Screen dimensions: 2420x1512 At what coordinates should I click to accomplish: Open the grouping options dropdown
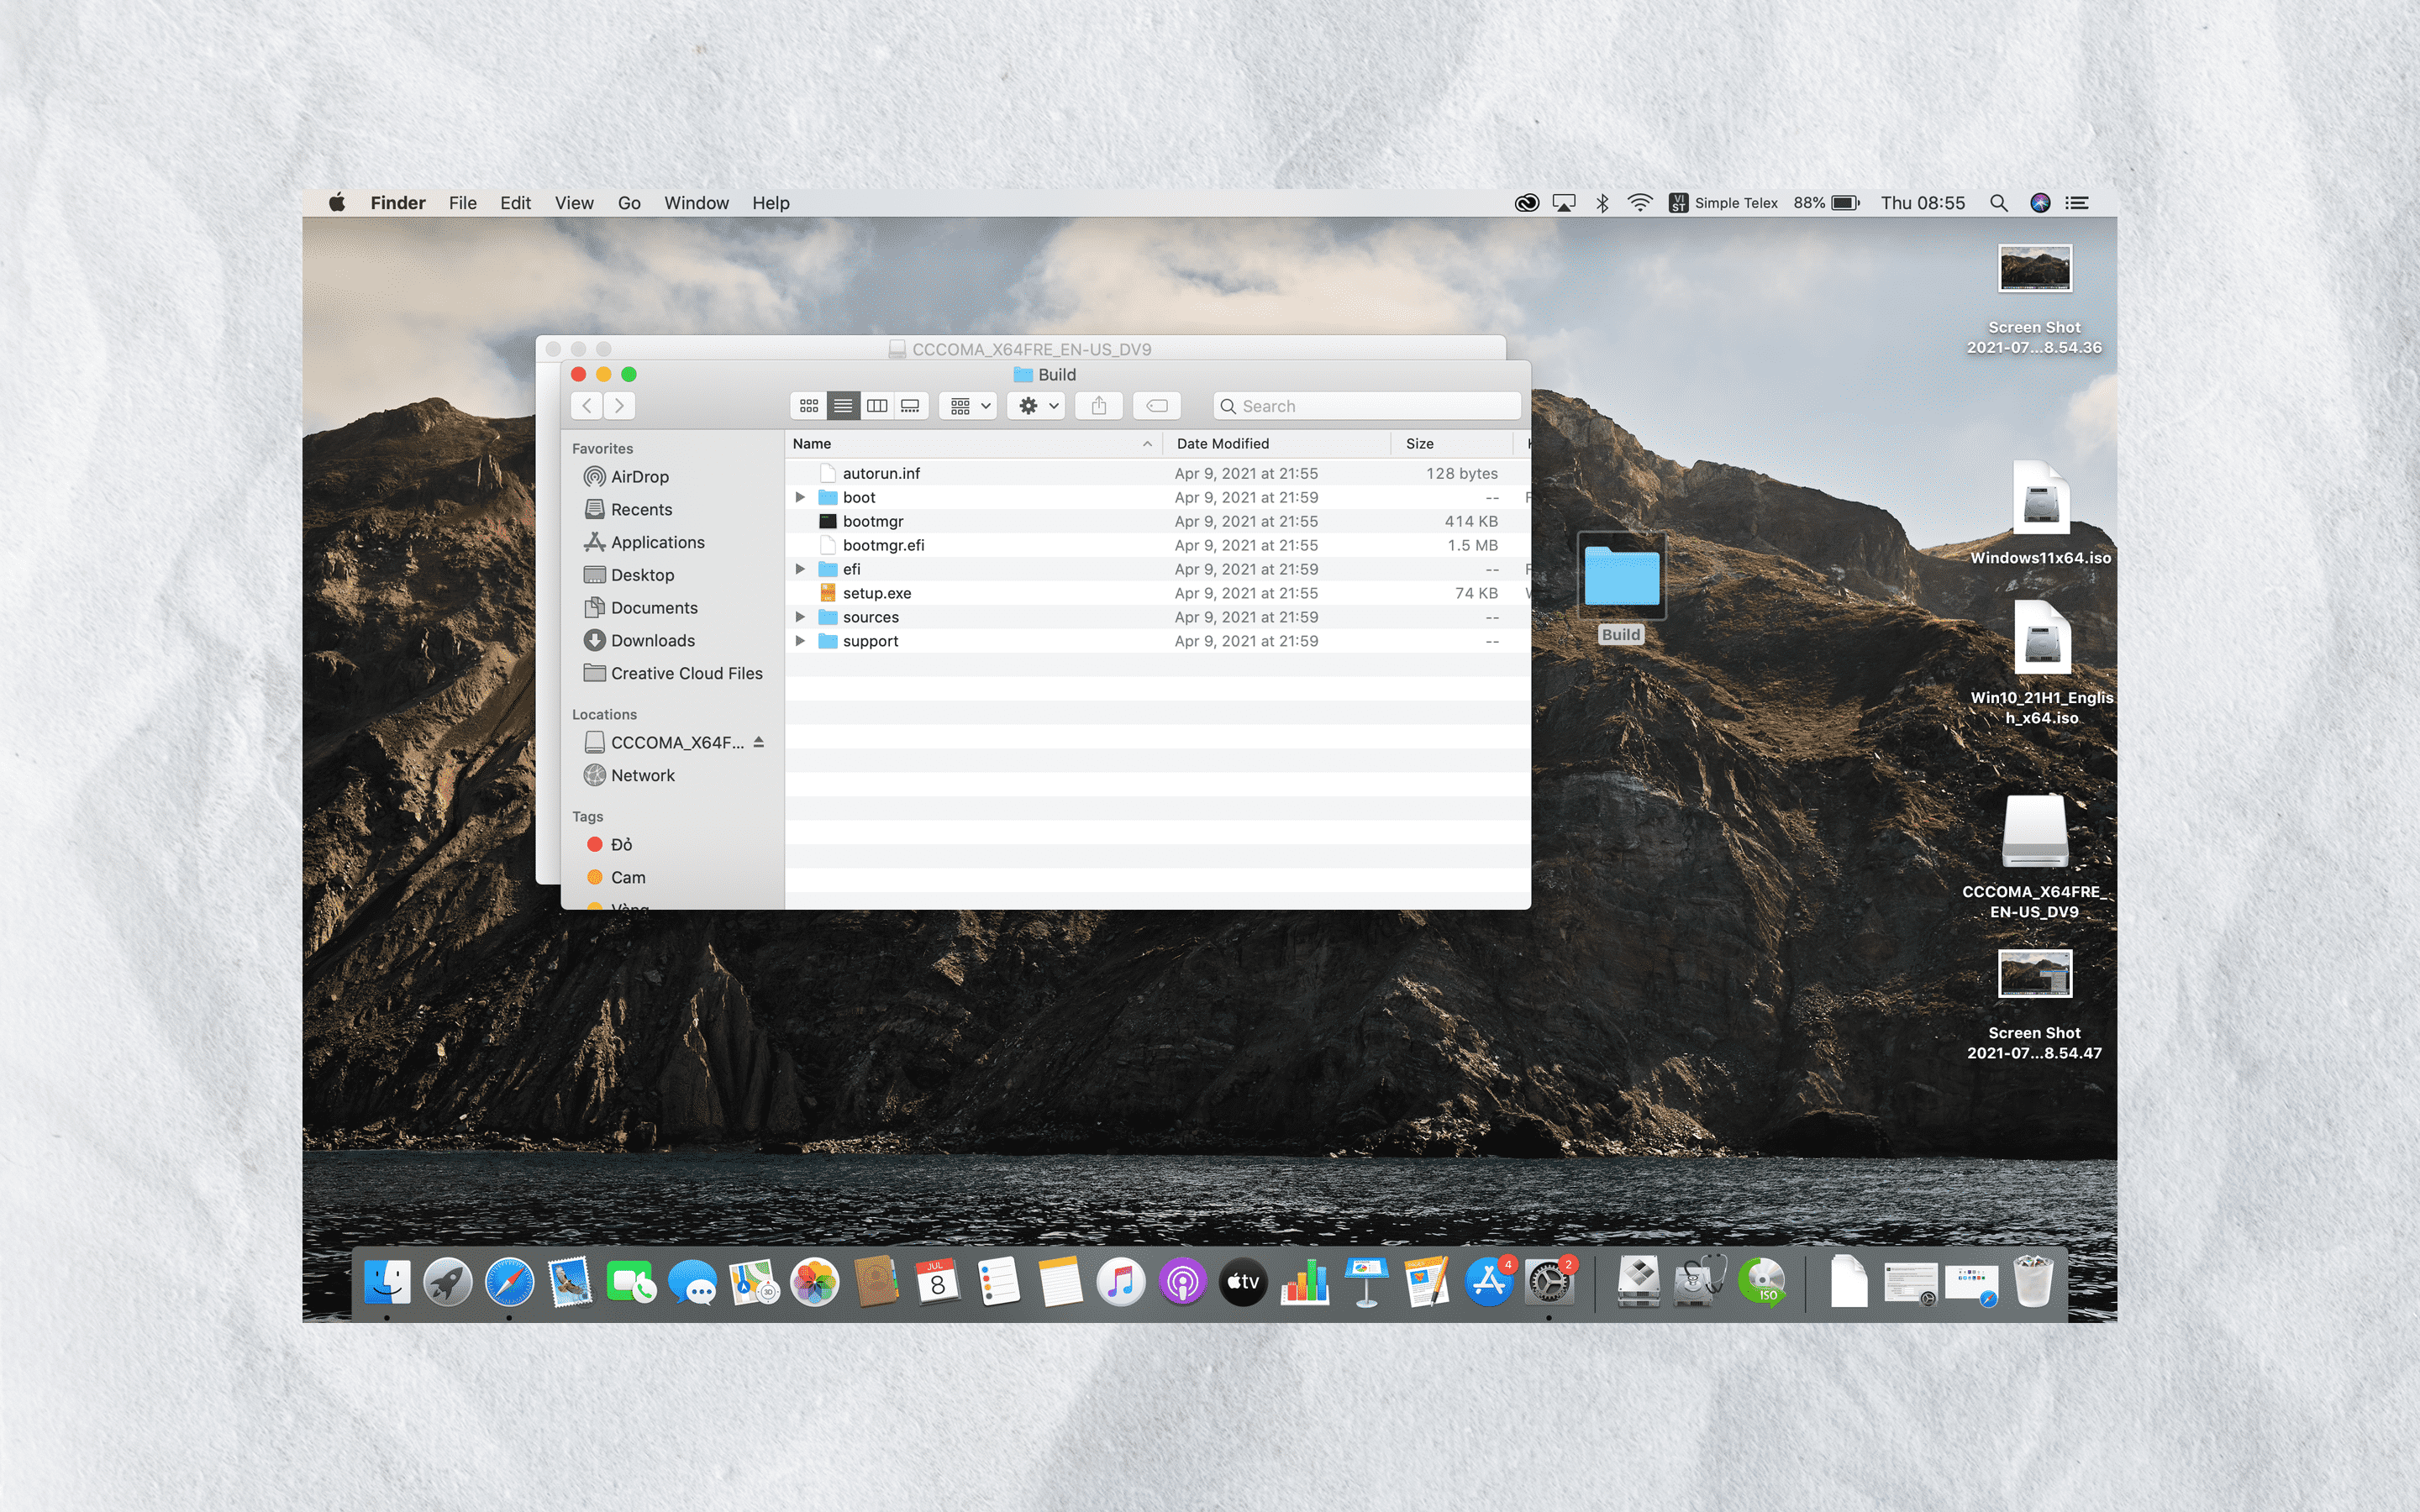tap(966, 406)
